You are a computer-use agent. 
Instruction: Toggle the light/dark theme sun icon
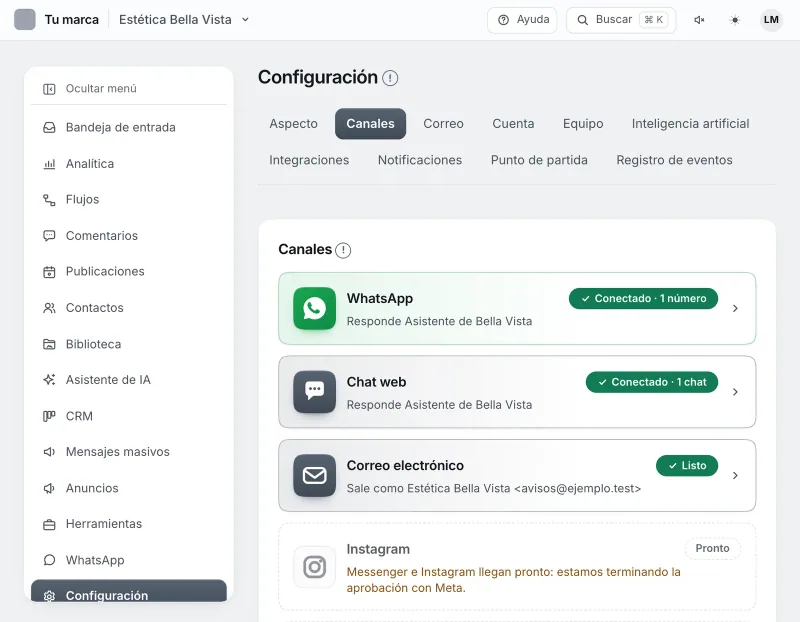point(735,20)
